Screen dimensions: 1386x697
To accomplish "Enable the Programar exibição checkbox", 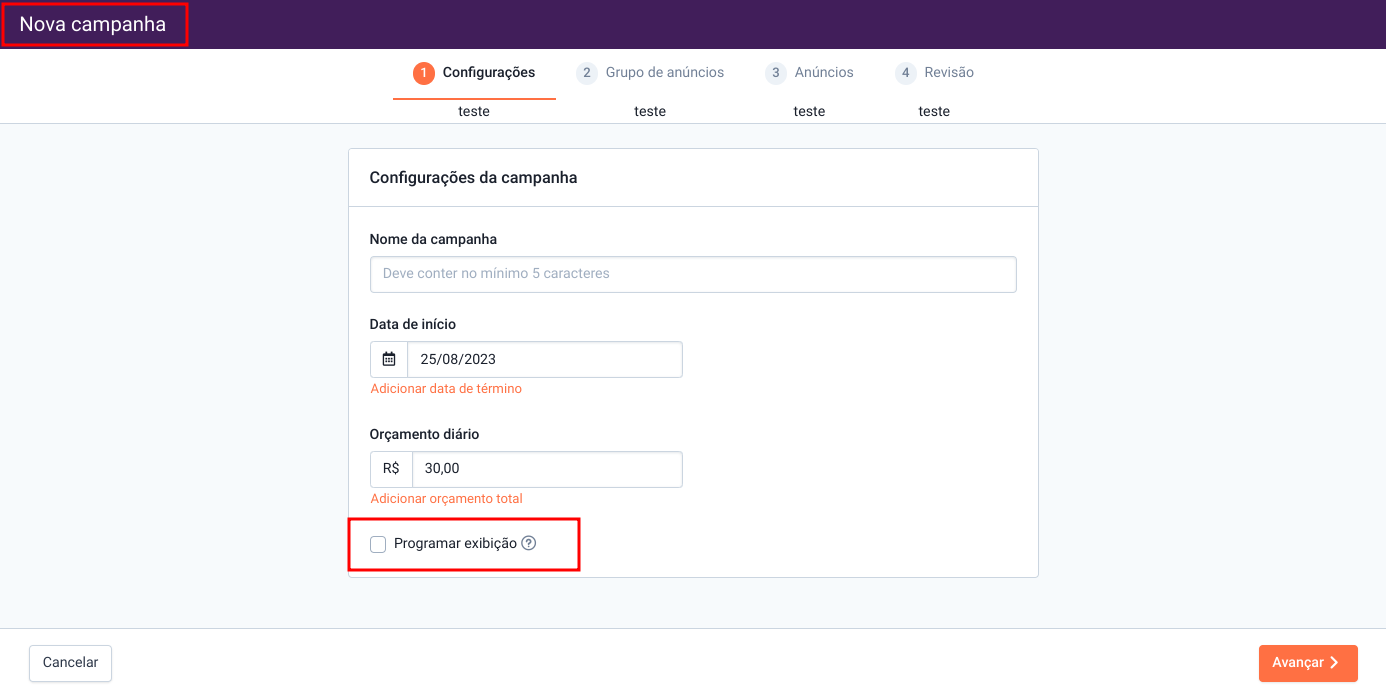I will 378,544.
